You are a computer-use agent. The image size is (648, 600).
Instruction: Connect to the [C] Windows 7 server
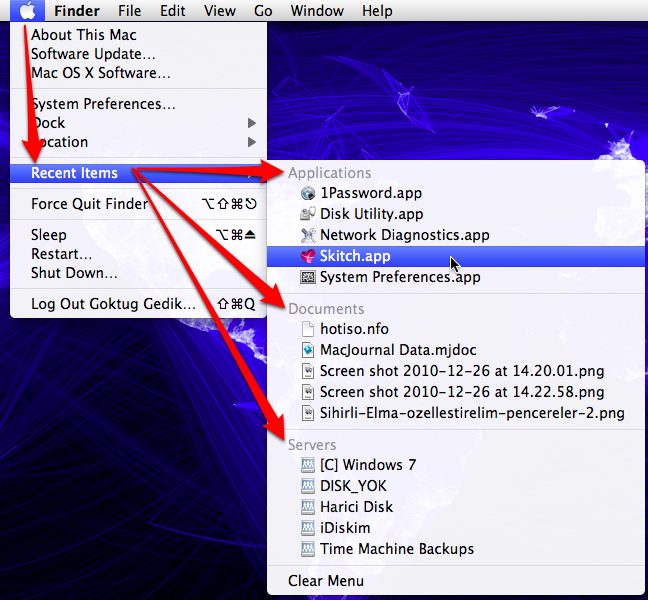[367, 465]
